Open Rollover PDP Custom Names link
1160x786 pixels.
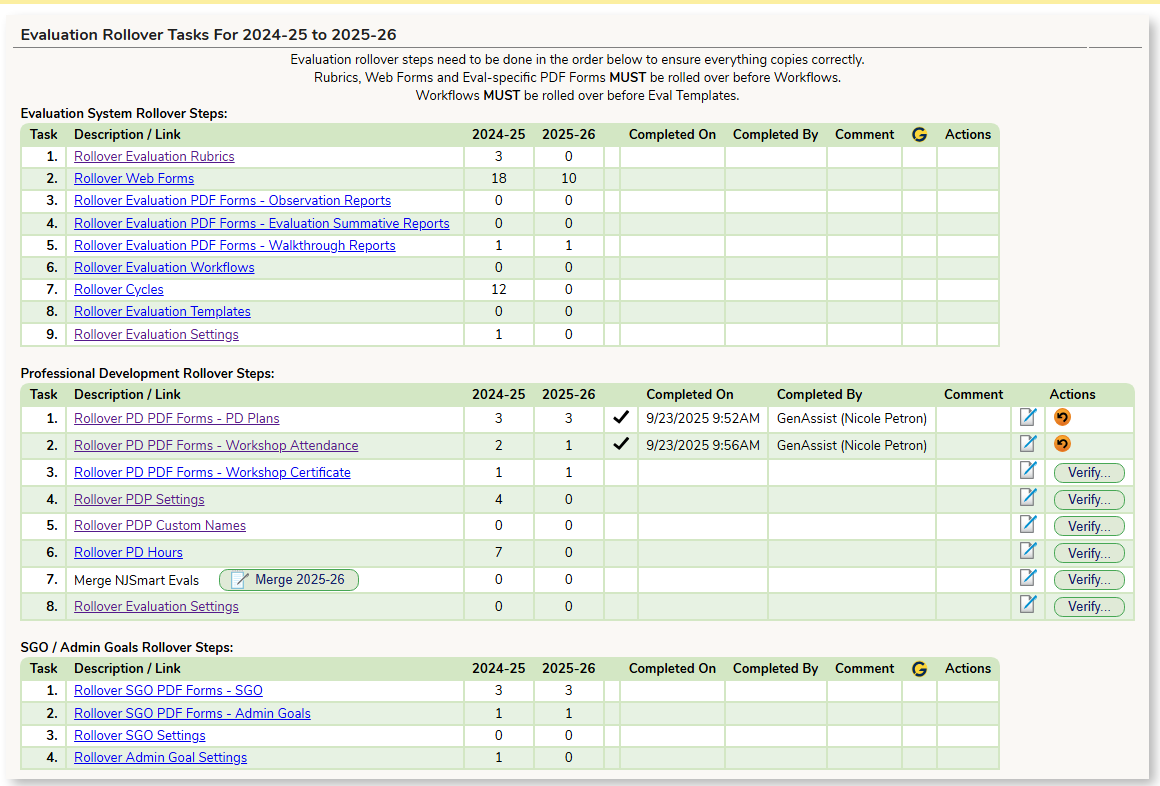tap(160, 525)
